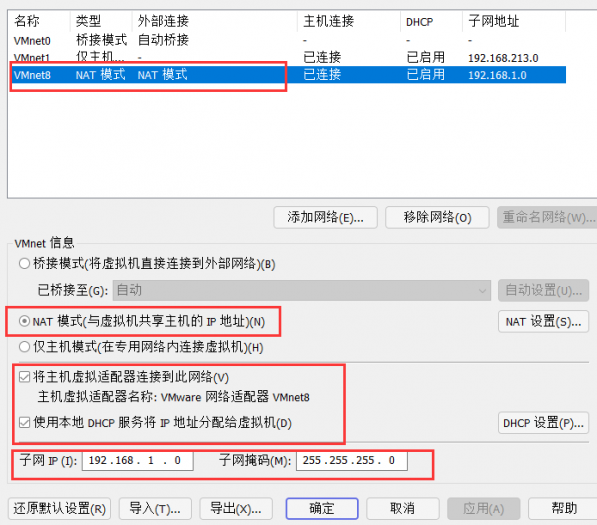The image size is (597, 525).
Task: Choose NAT 模式 radio button
Action: click(x=24, y=321)
